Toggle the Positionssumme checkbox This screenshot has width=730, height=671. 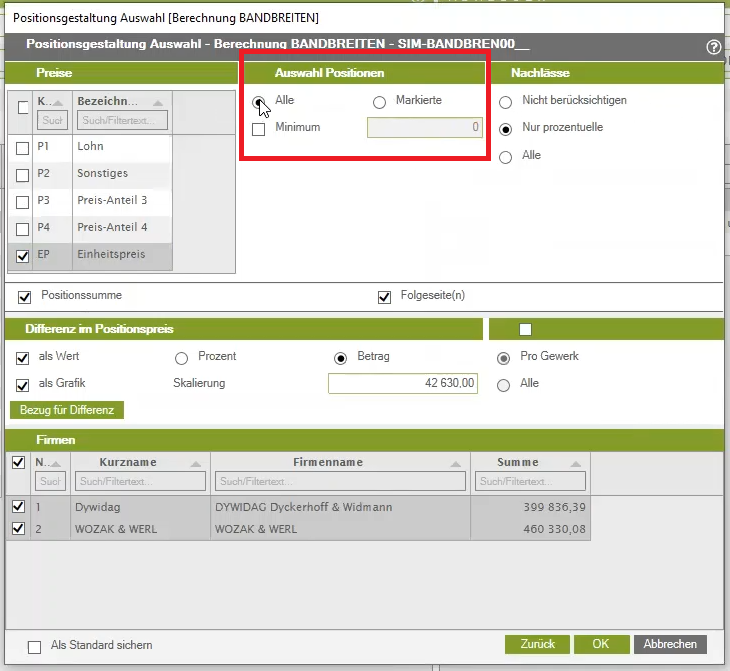23,297
